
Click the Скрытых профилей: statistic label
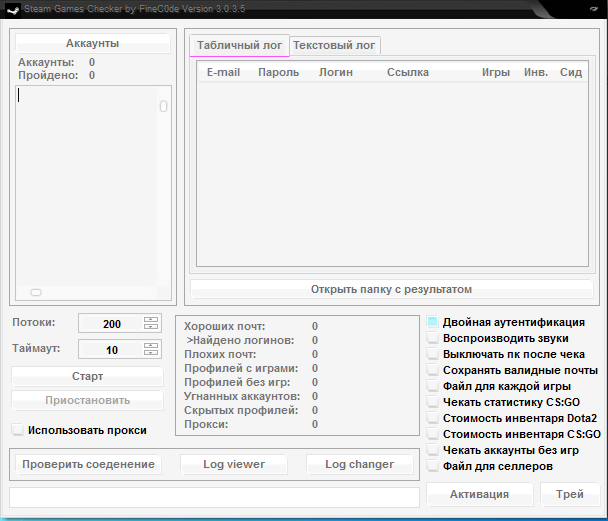pyautogui.click(x=241, y=410)
